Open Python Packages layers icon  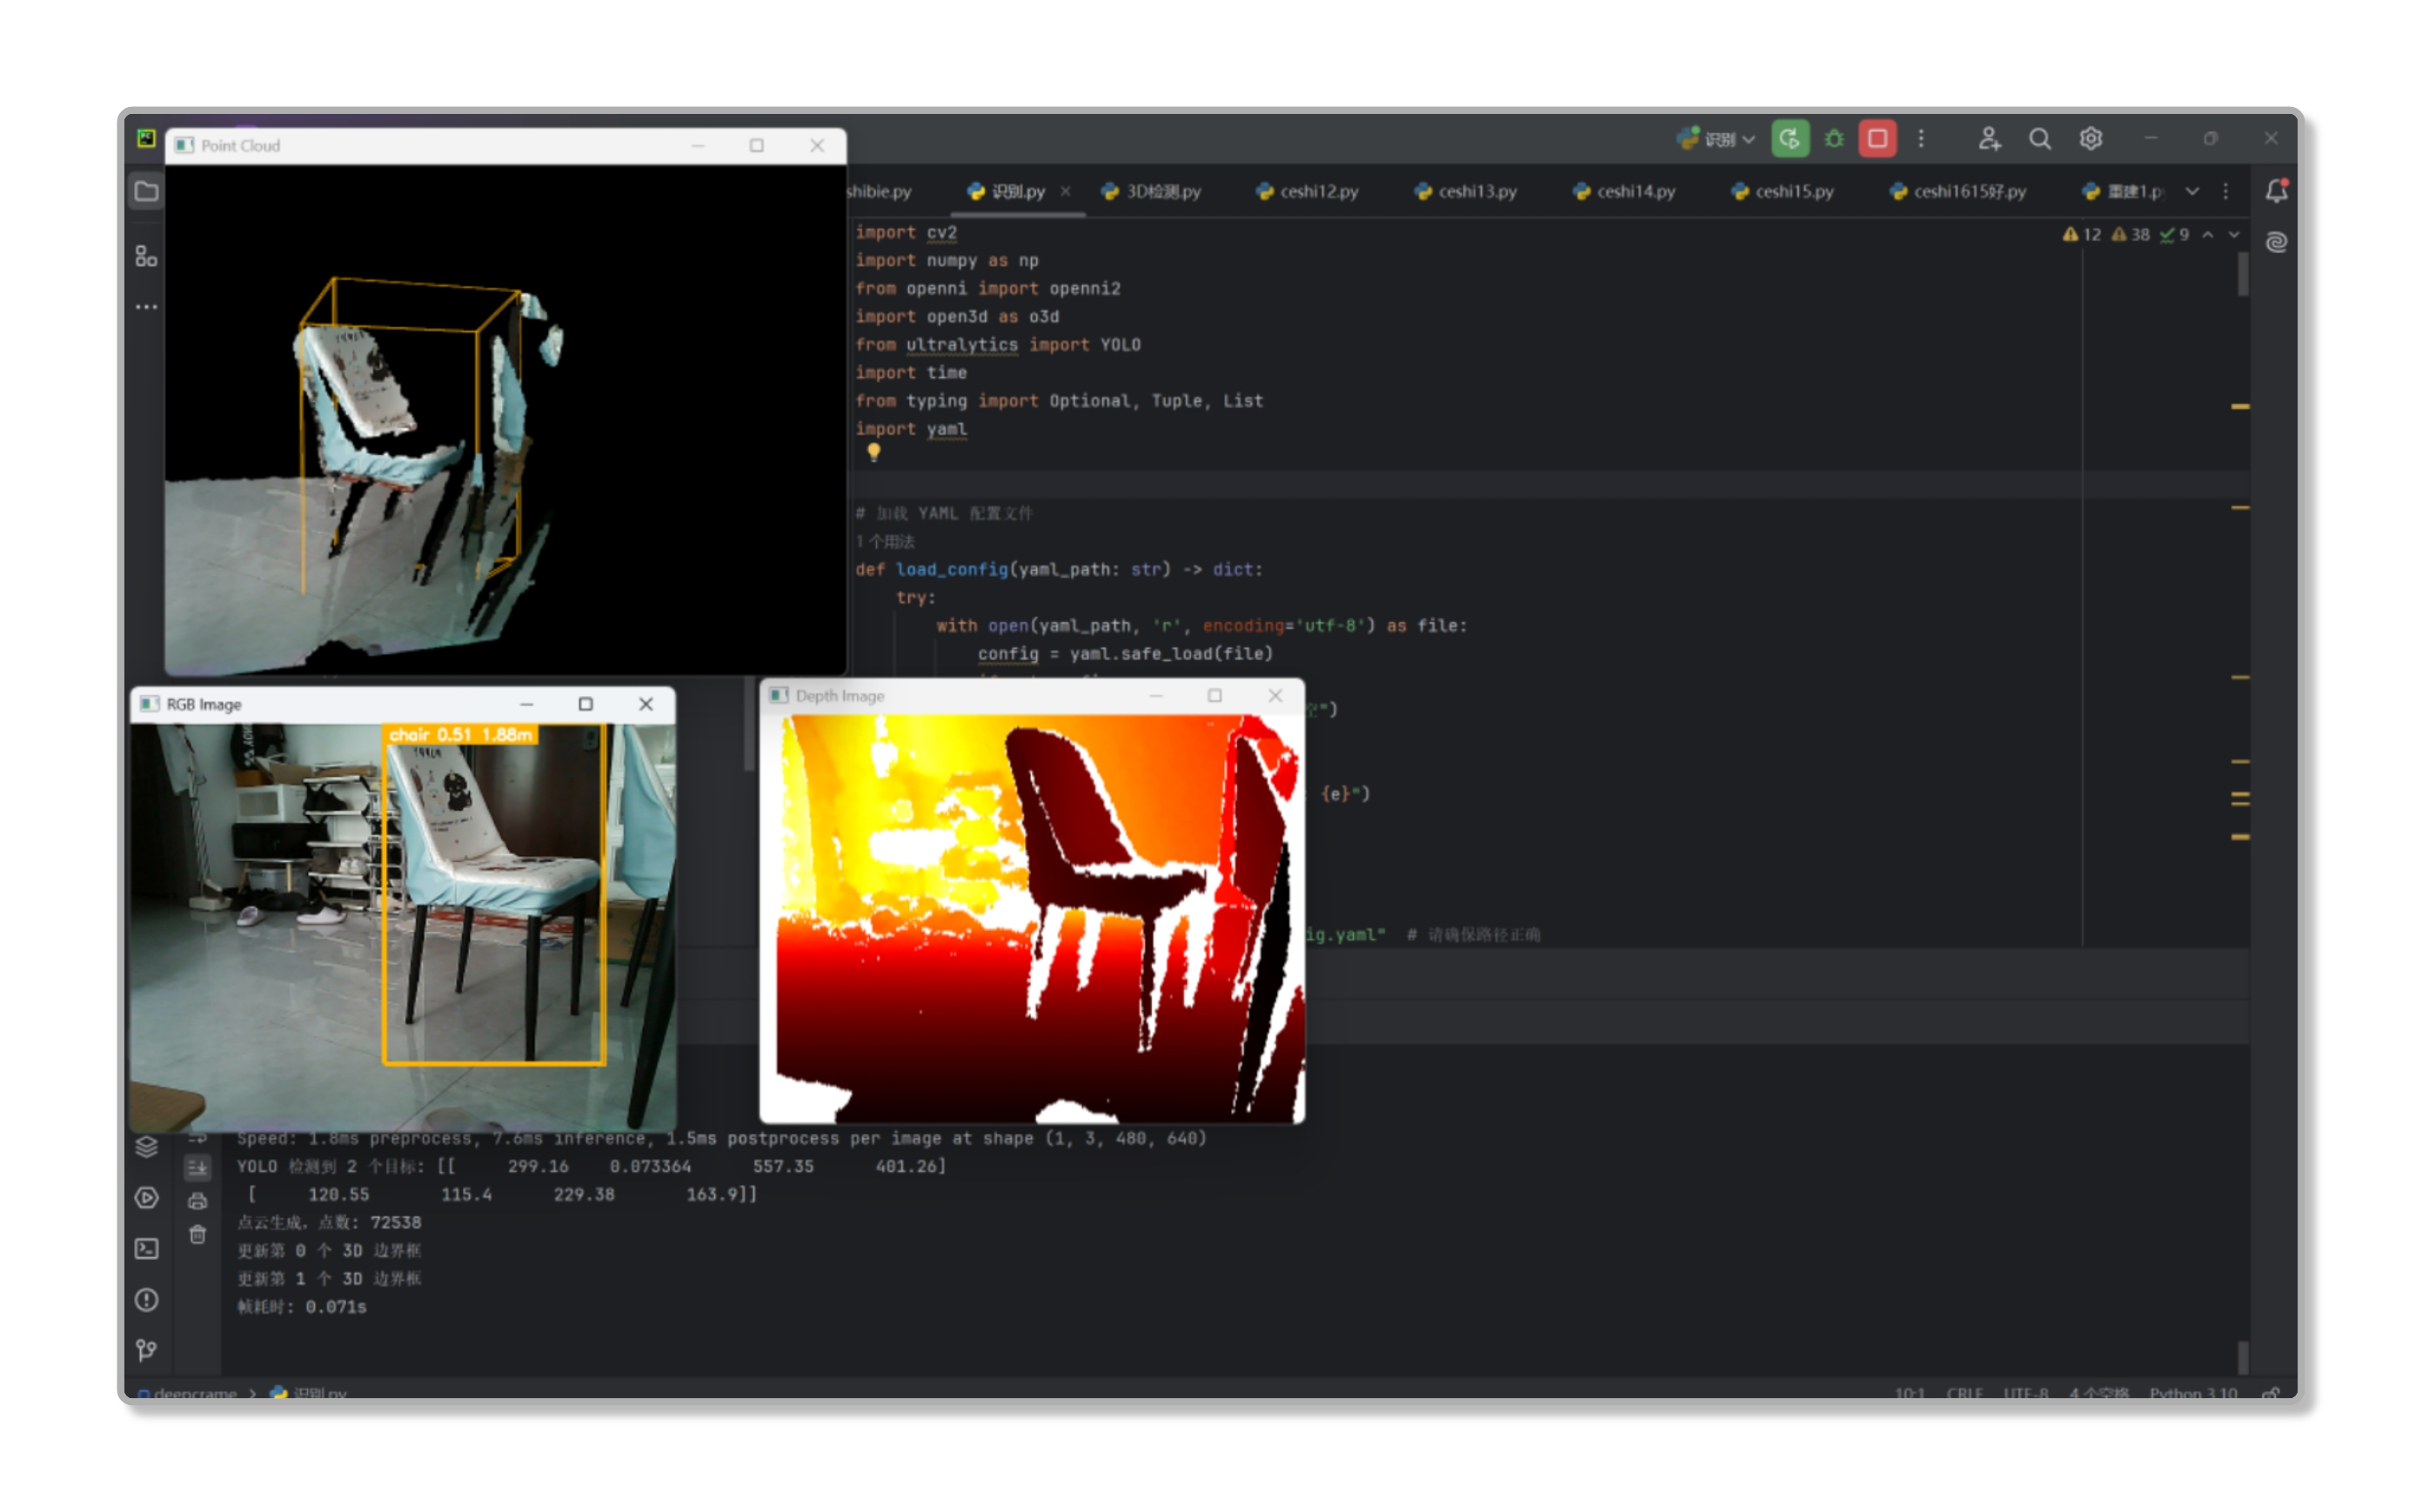coord(147,1147)
